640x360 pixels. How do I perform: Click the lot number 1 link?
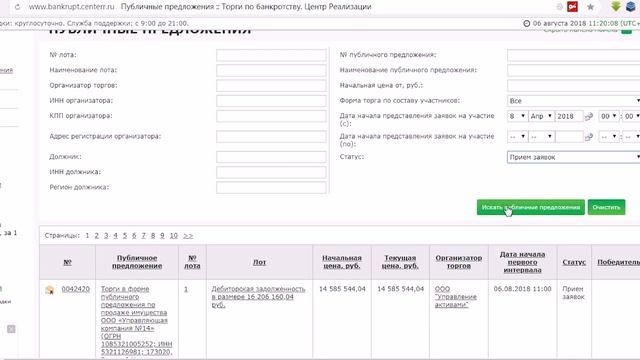click(186, 289)
